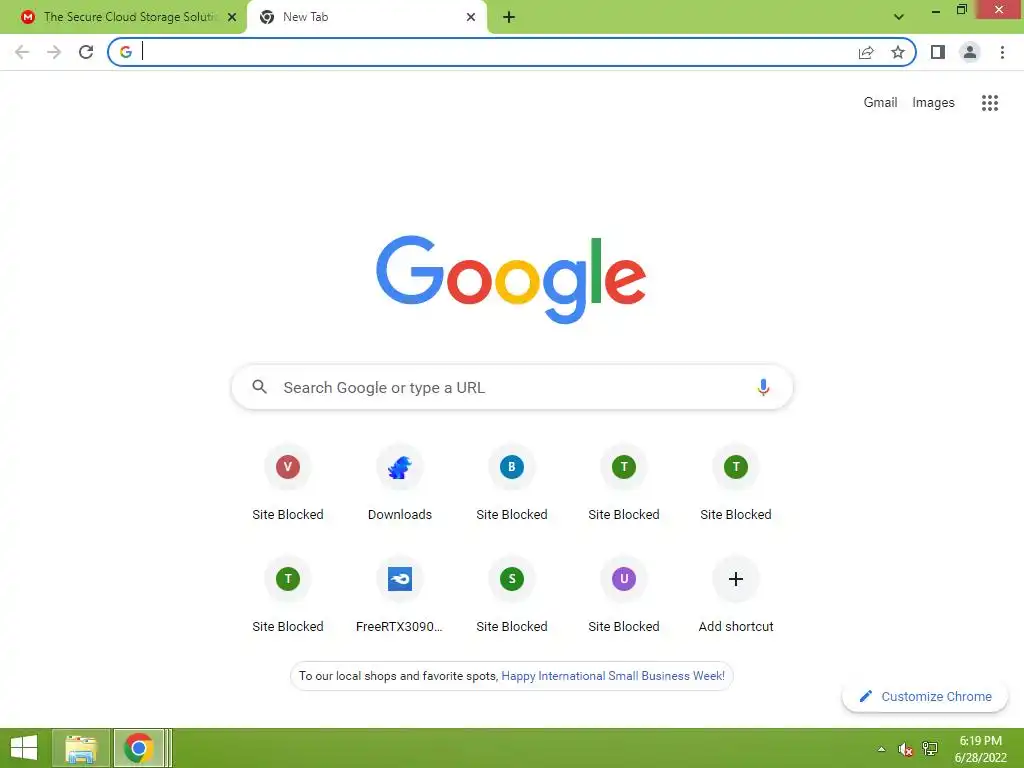Click the network tray icon

point(930,748)
